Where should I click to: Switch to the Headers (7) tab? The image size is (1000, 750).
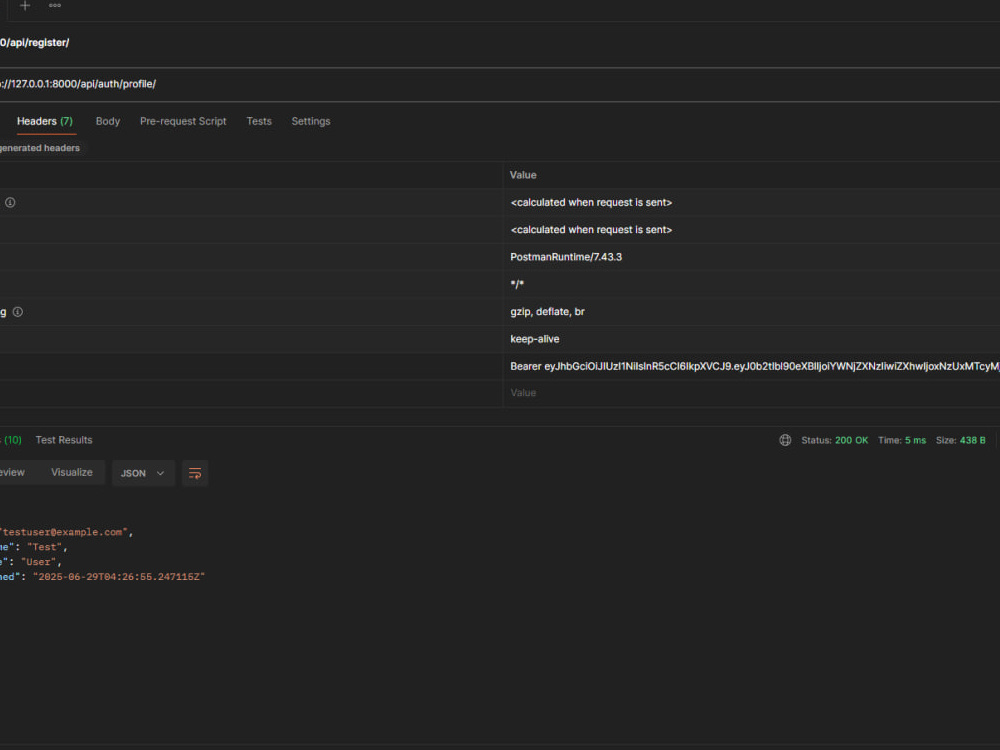tap(45, 121)
